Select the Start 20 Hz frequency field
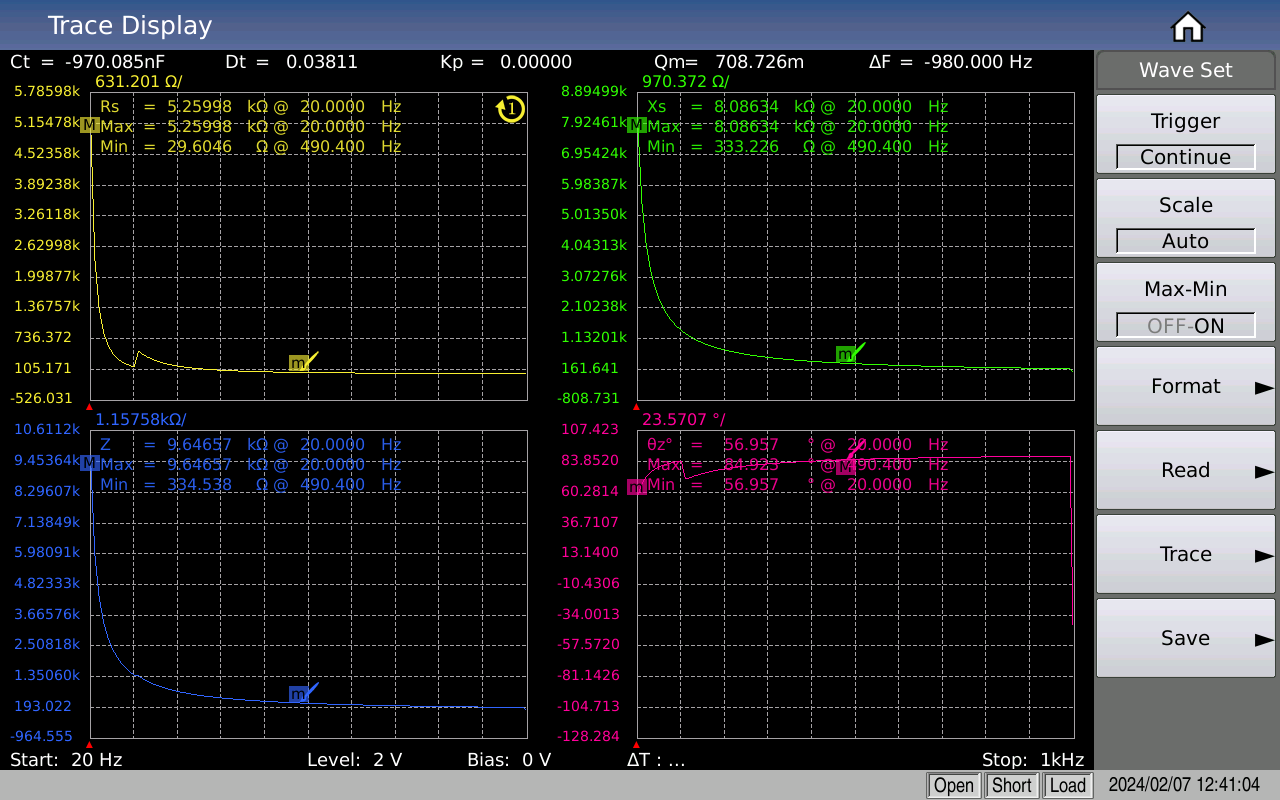Screen dimensions: 1280x800 coord(66,760)
